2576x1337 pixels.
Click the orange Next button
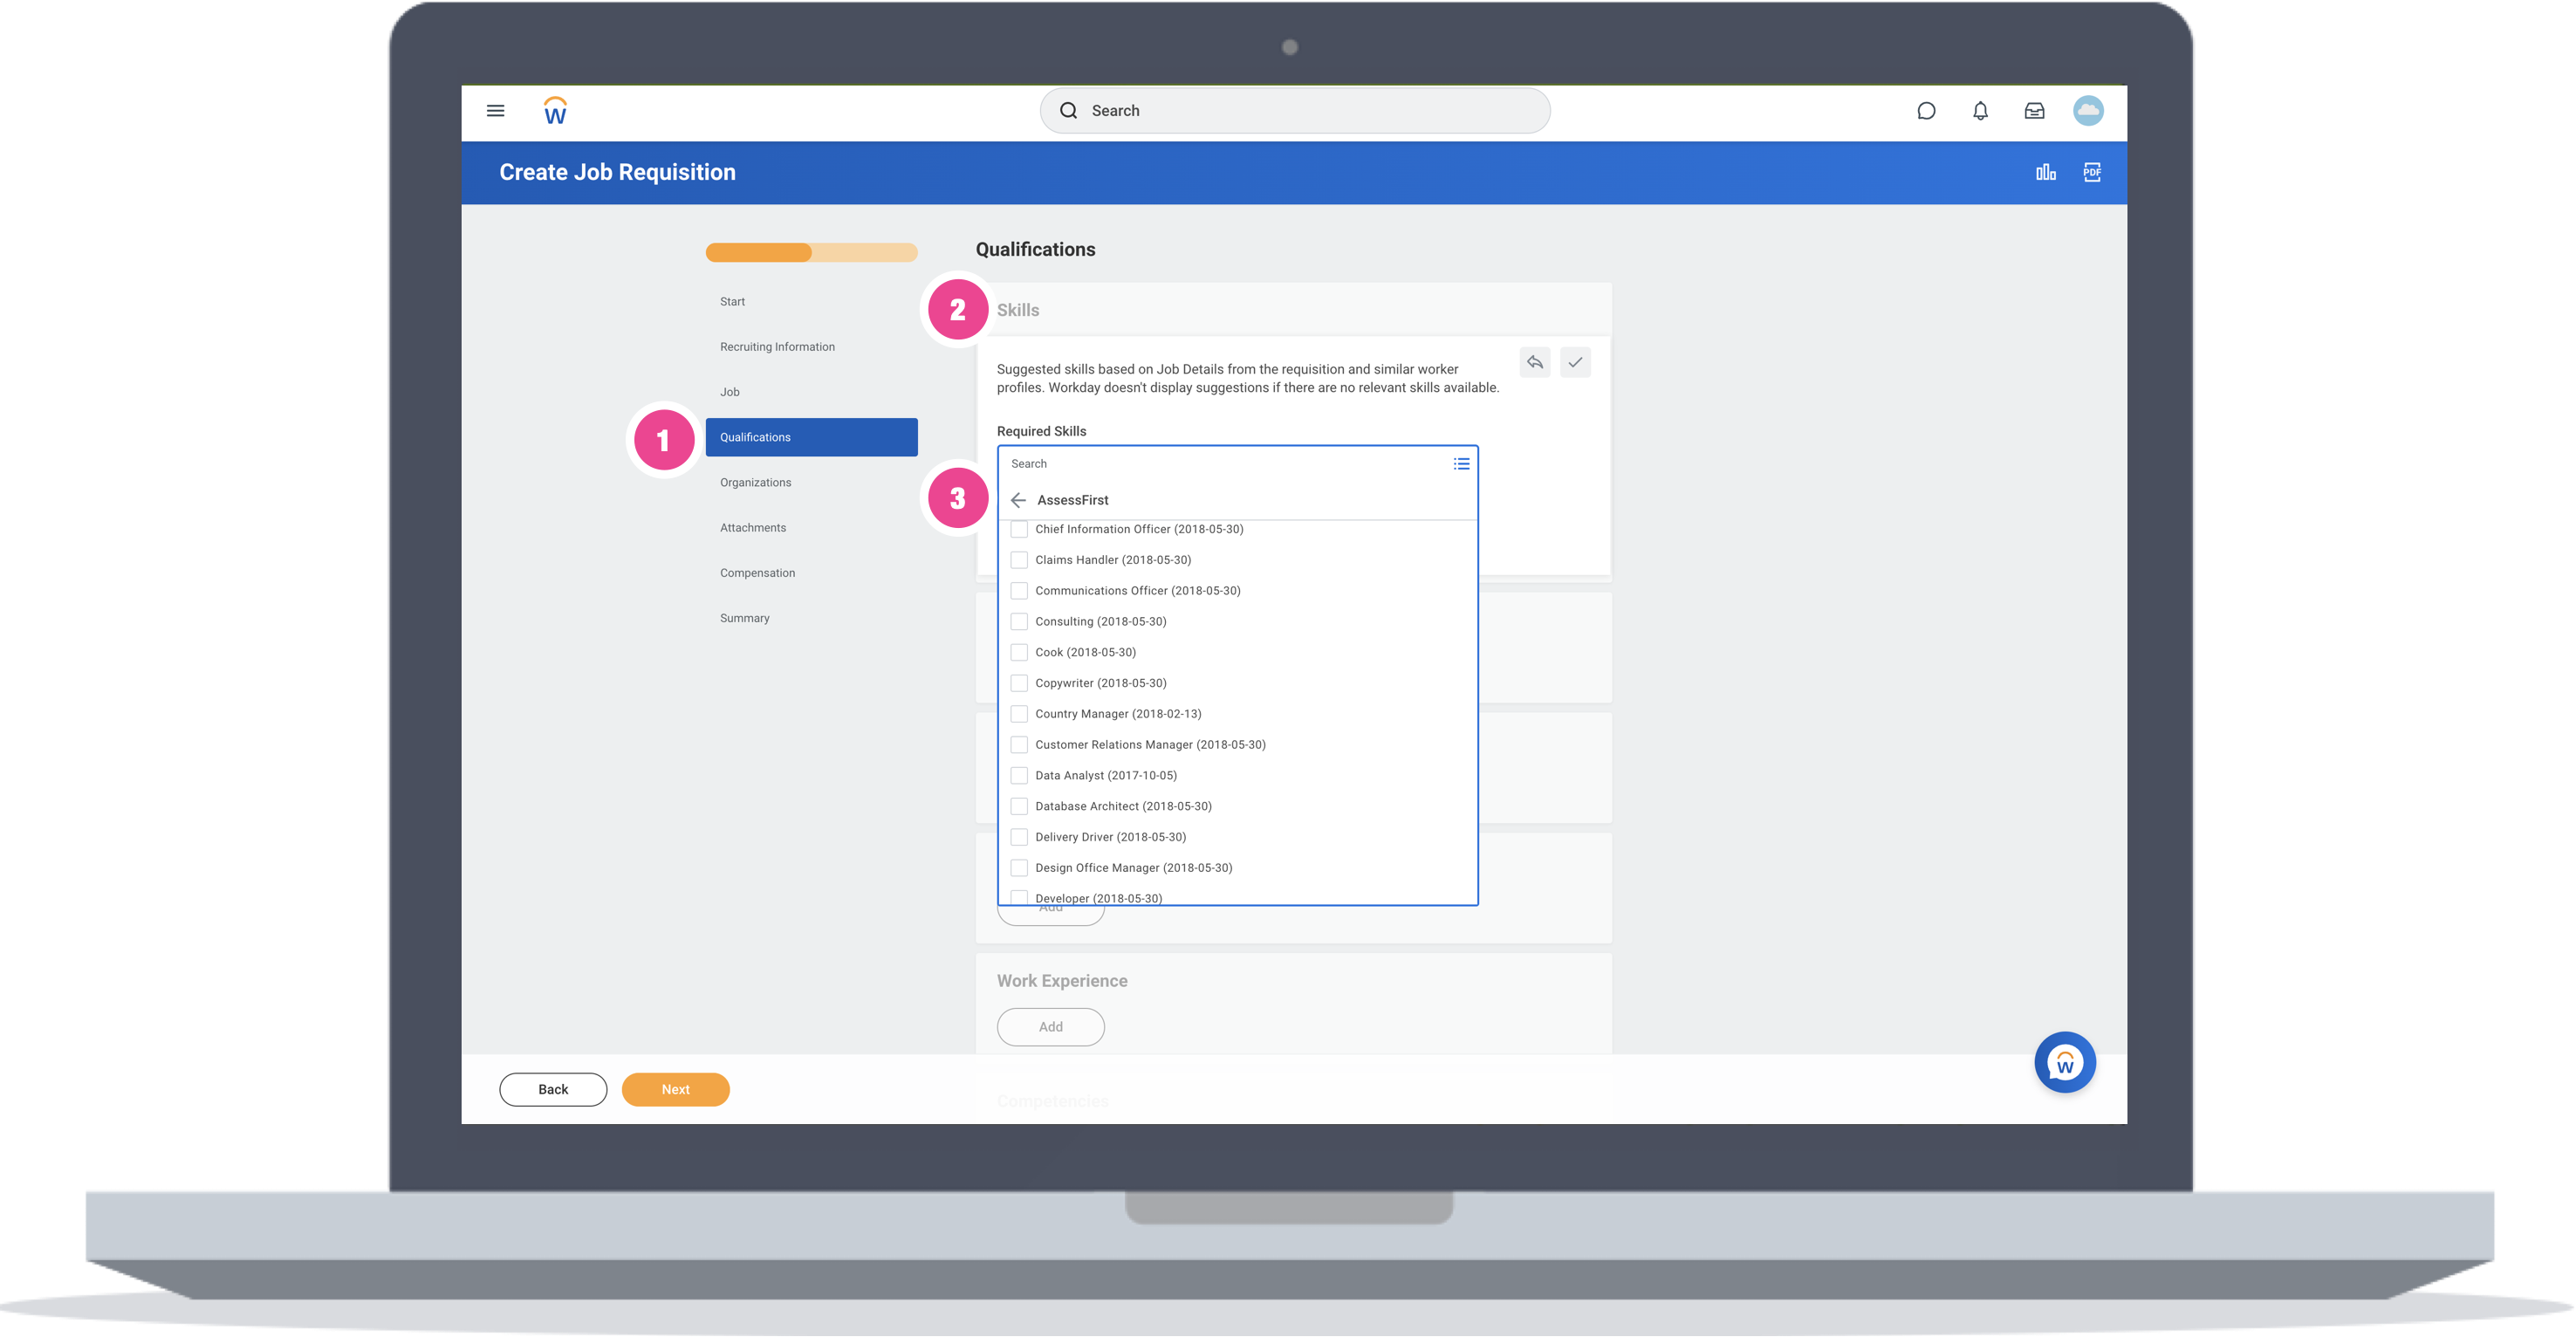point(675,1089)
